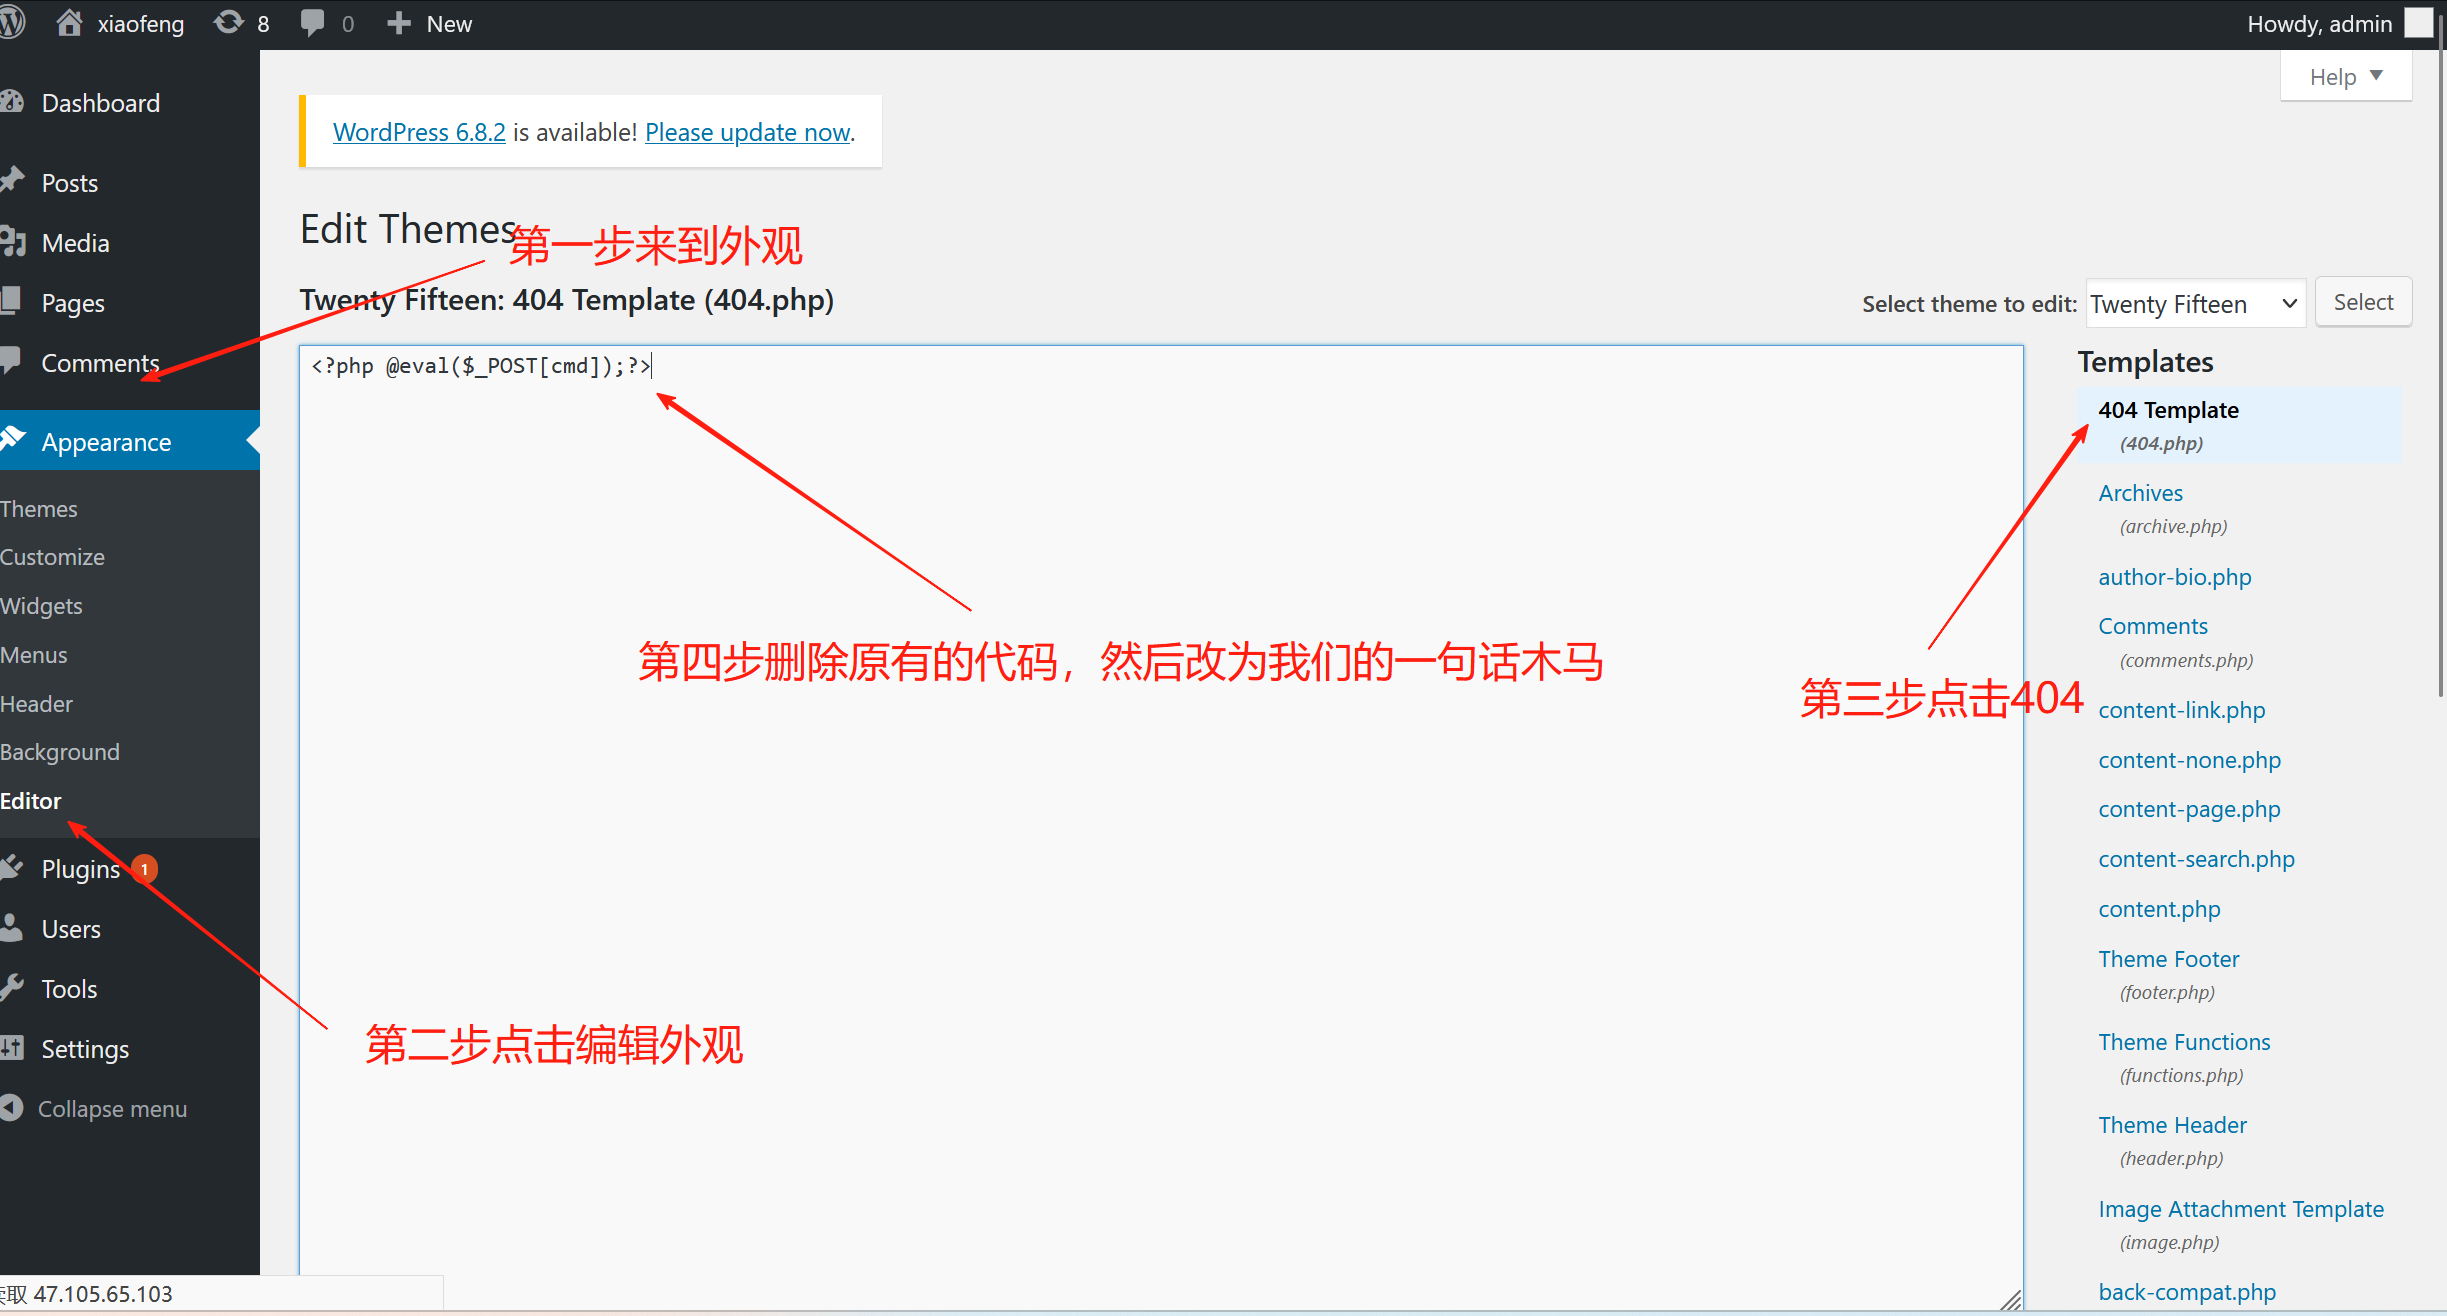Open Comments sidebar menu item
2447x1316 pixels.
pyautogui.click(x=101, y=363)
